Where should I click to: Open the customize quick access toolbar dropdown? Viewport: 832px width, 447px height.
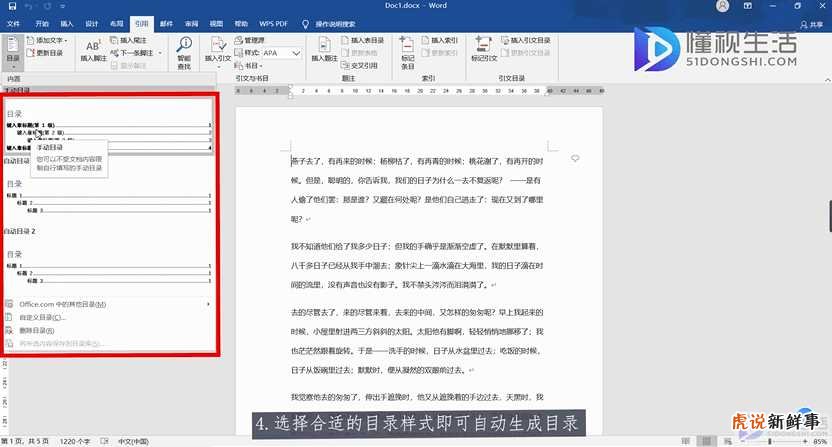click(x=63, y=6)
